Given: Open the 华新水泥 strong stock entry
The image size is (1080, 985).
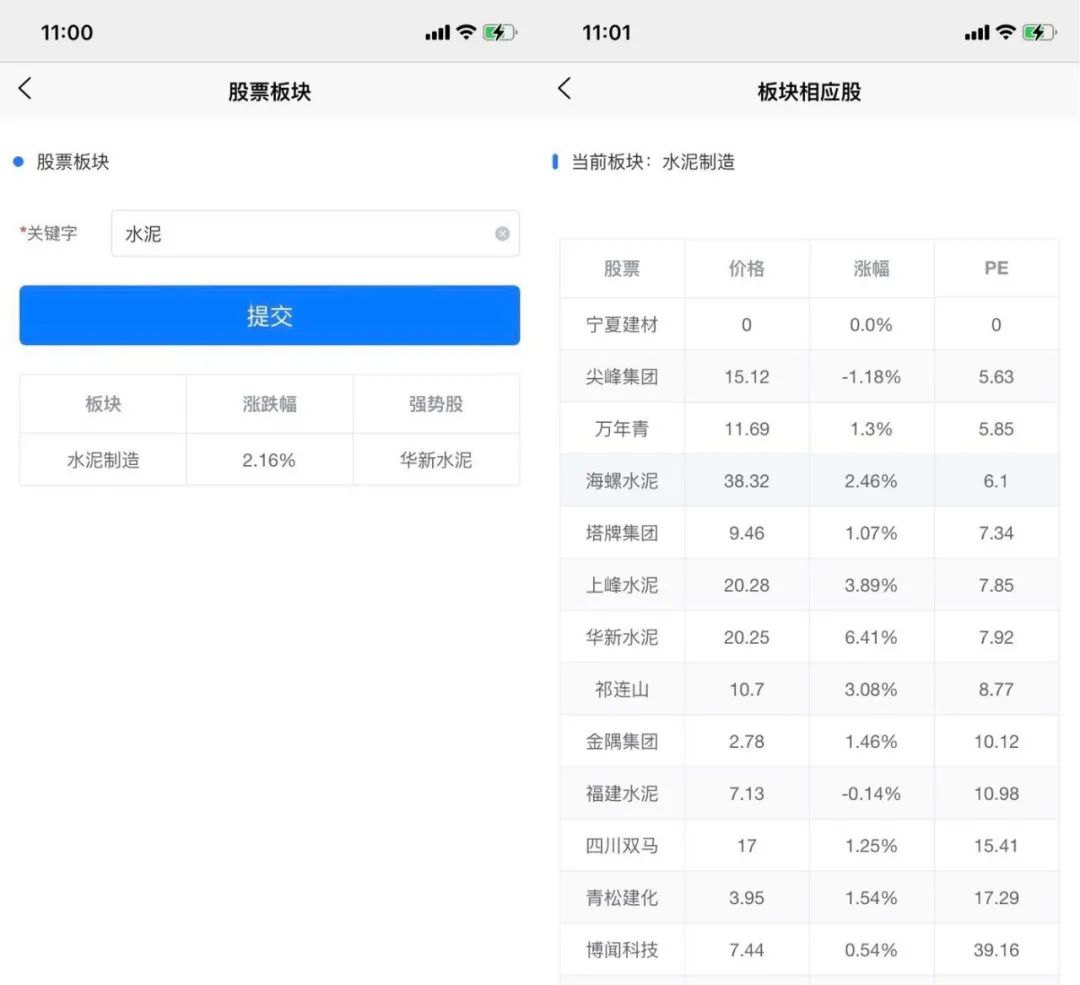Looking at the screenshot, I should 436,459.
